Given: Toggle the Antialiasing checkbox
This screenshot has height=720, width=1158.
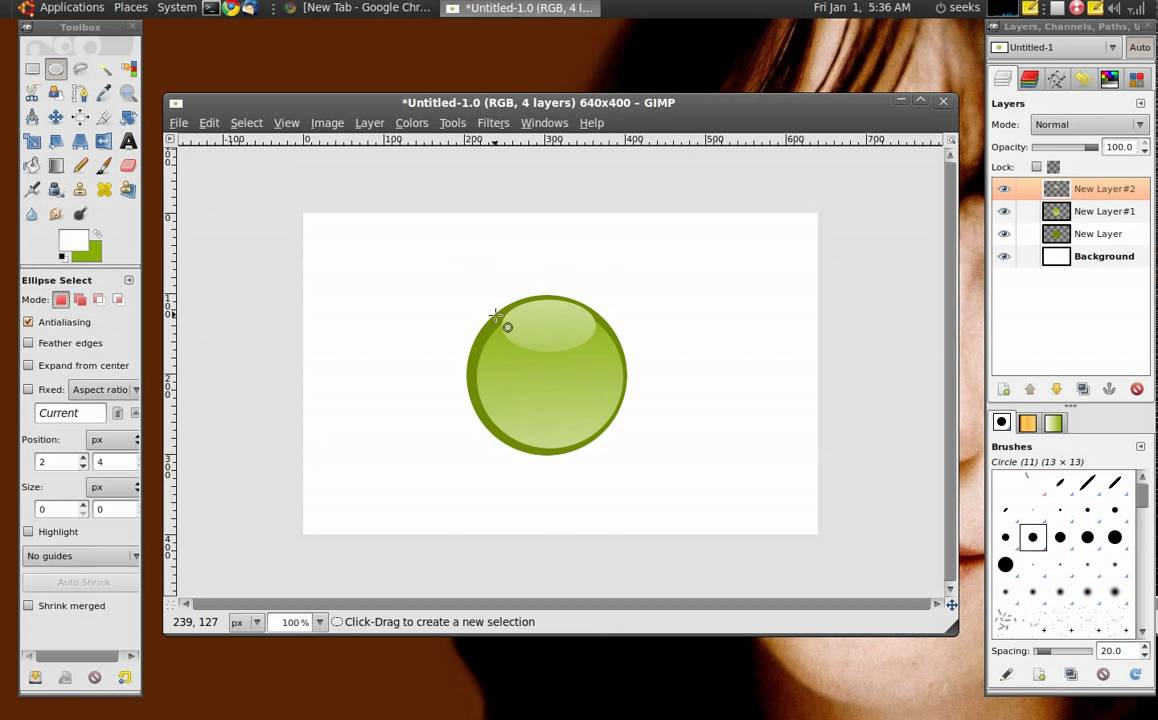Looking at the screenshot, I should [28, 322].
